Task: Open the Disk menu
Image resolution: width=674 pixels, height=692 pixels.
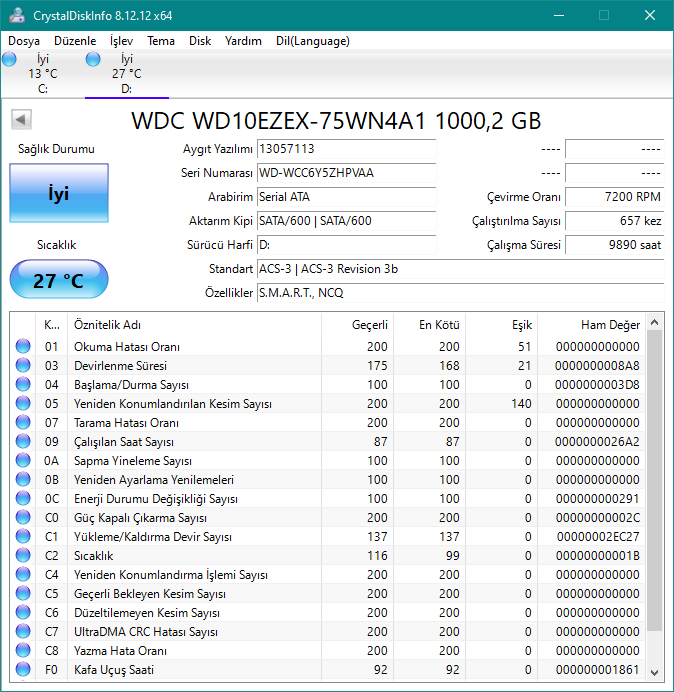Action: (200, 41)
